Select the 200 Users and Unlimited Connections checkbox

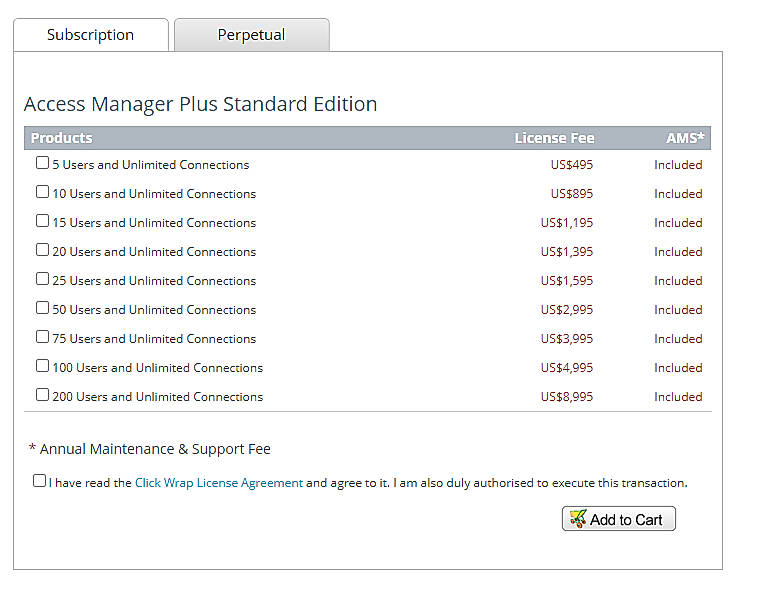click(x=43, y=395)
